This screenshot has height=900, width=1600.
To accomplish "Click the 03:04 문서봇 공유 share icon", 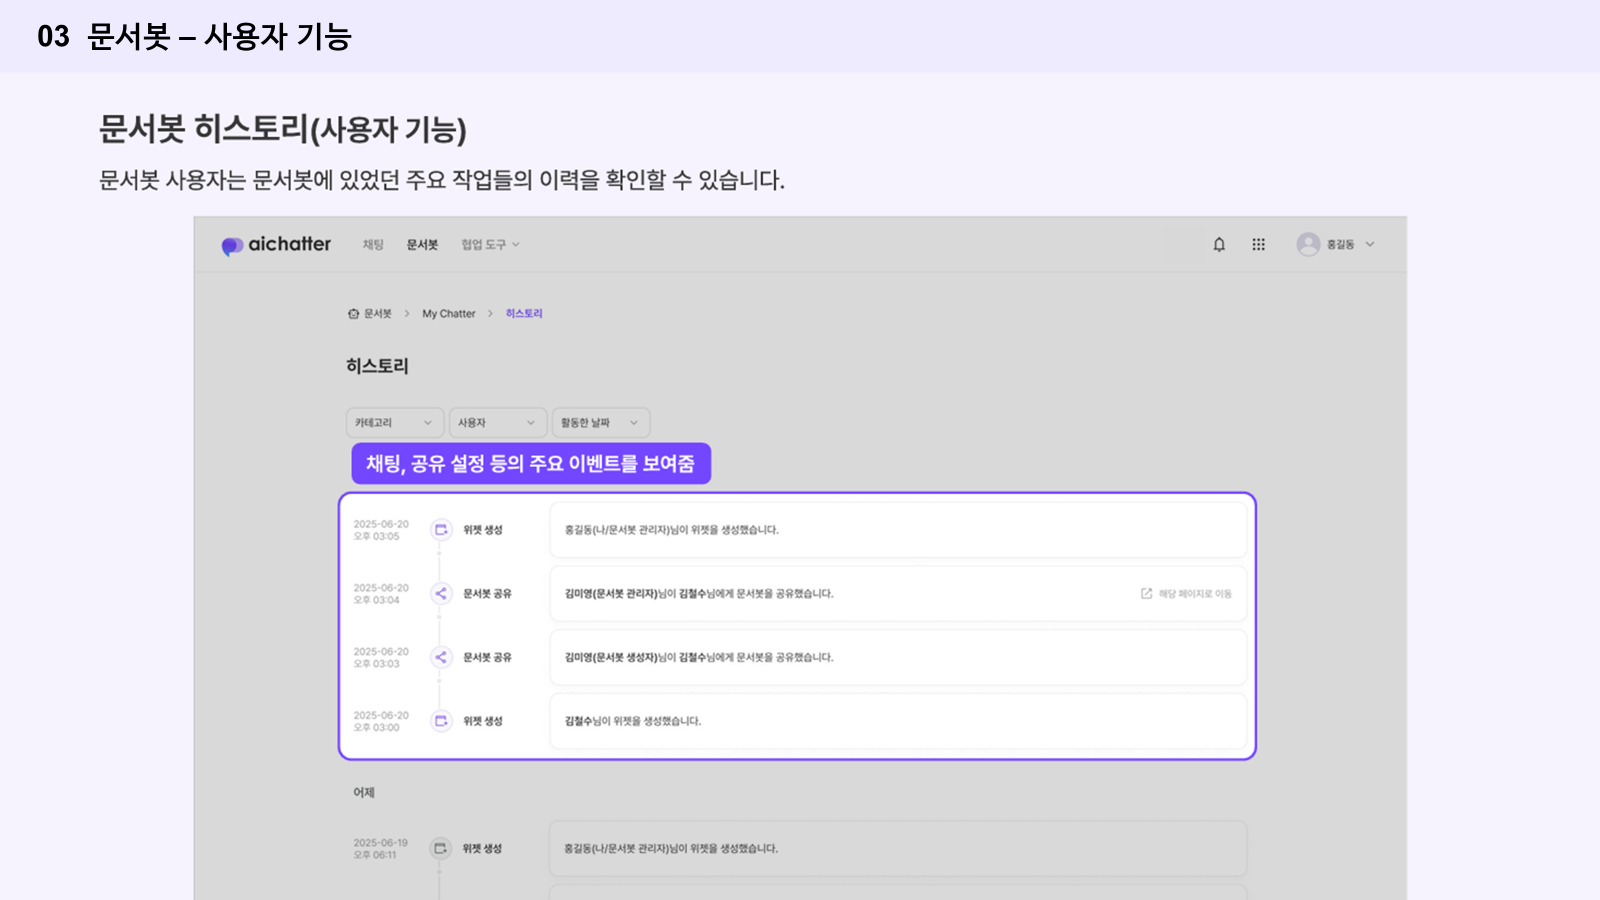I will [x=441, y=594].
